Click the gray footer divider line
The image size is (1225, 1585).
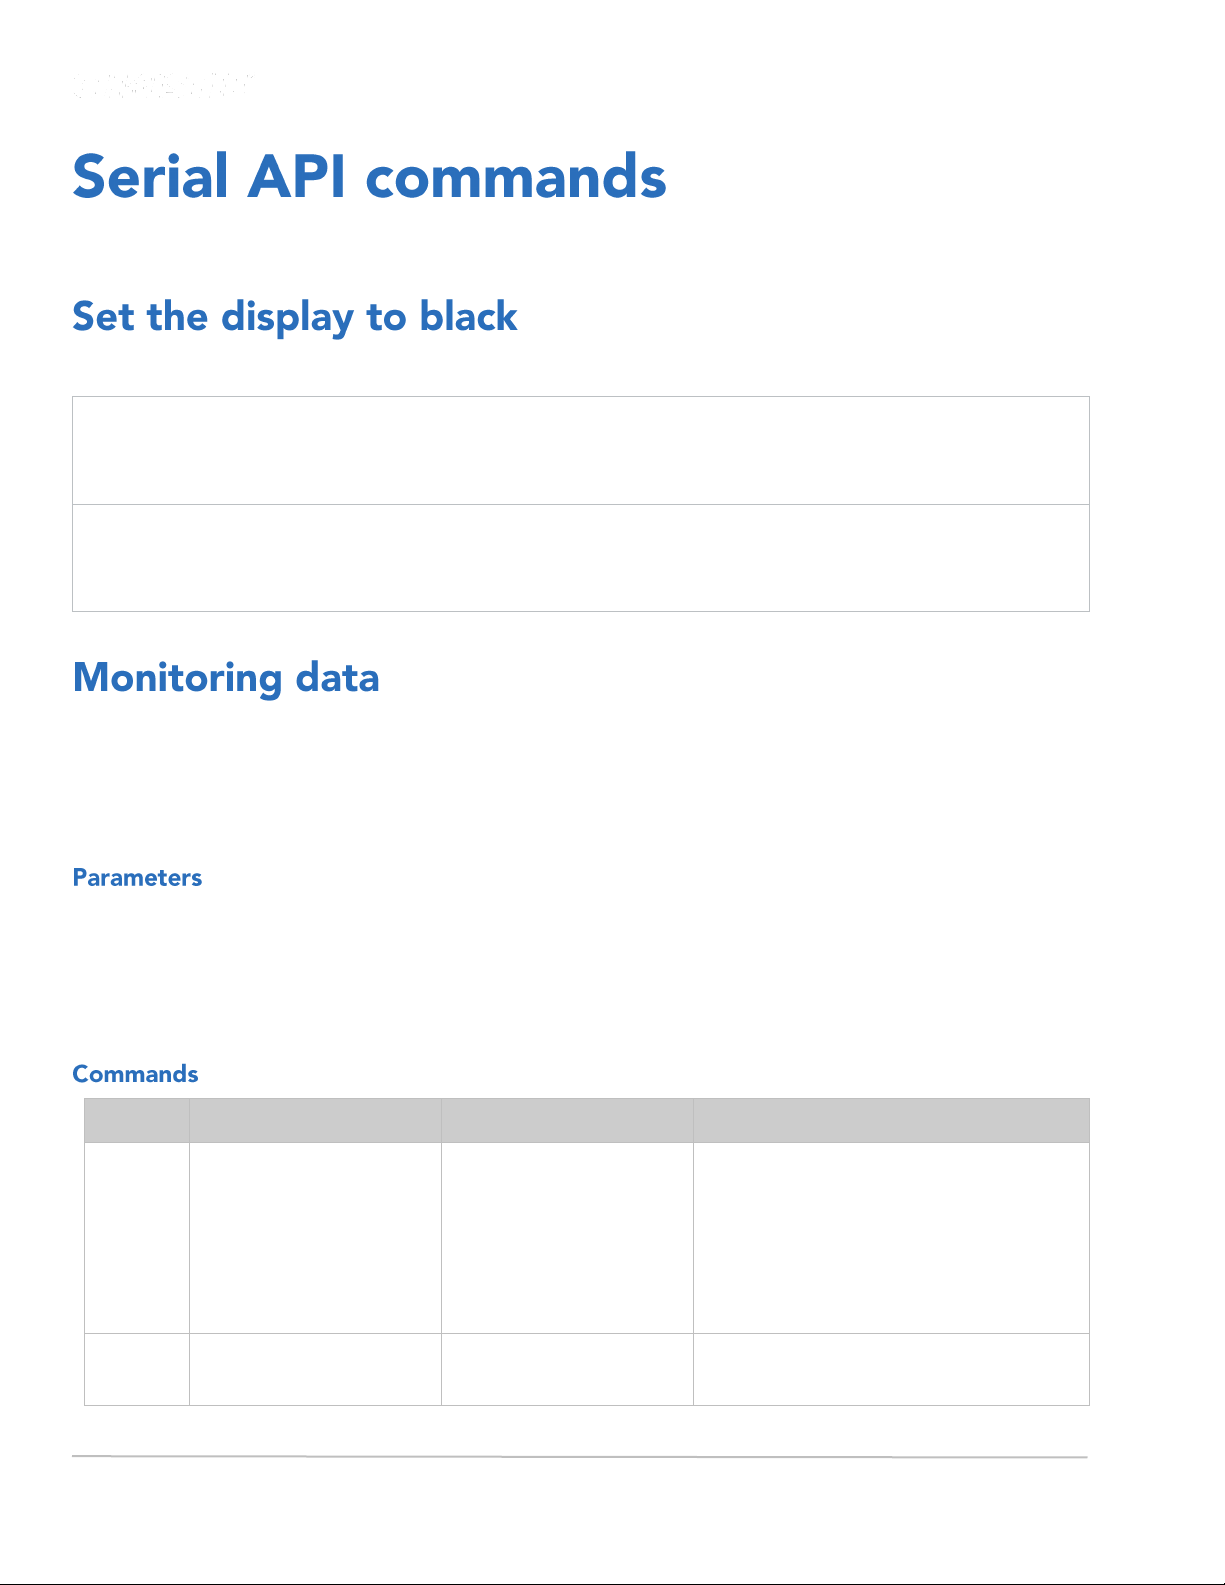580,1457
